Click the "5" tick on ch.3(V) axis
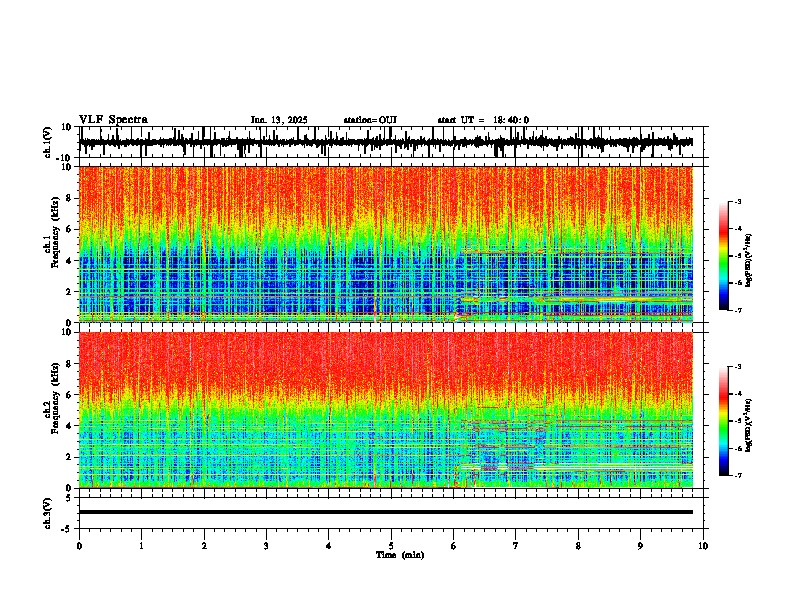The height and width of the screenshot is (612, 792). (x=70, y=498)
